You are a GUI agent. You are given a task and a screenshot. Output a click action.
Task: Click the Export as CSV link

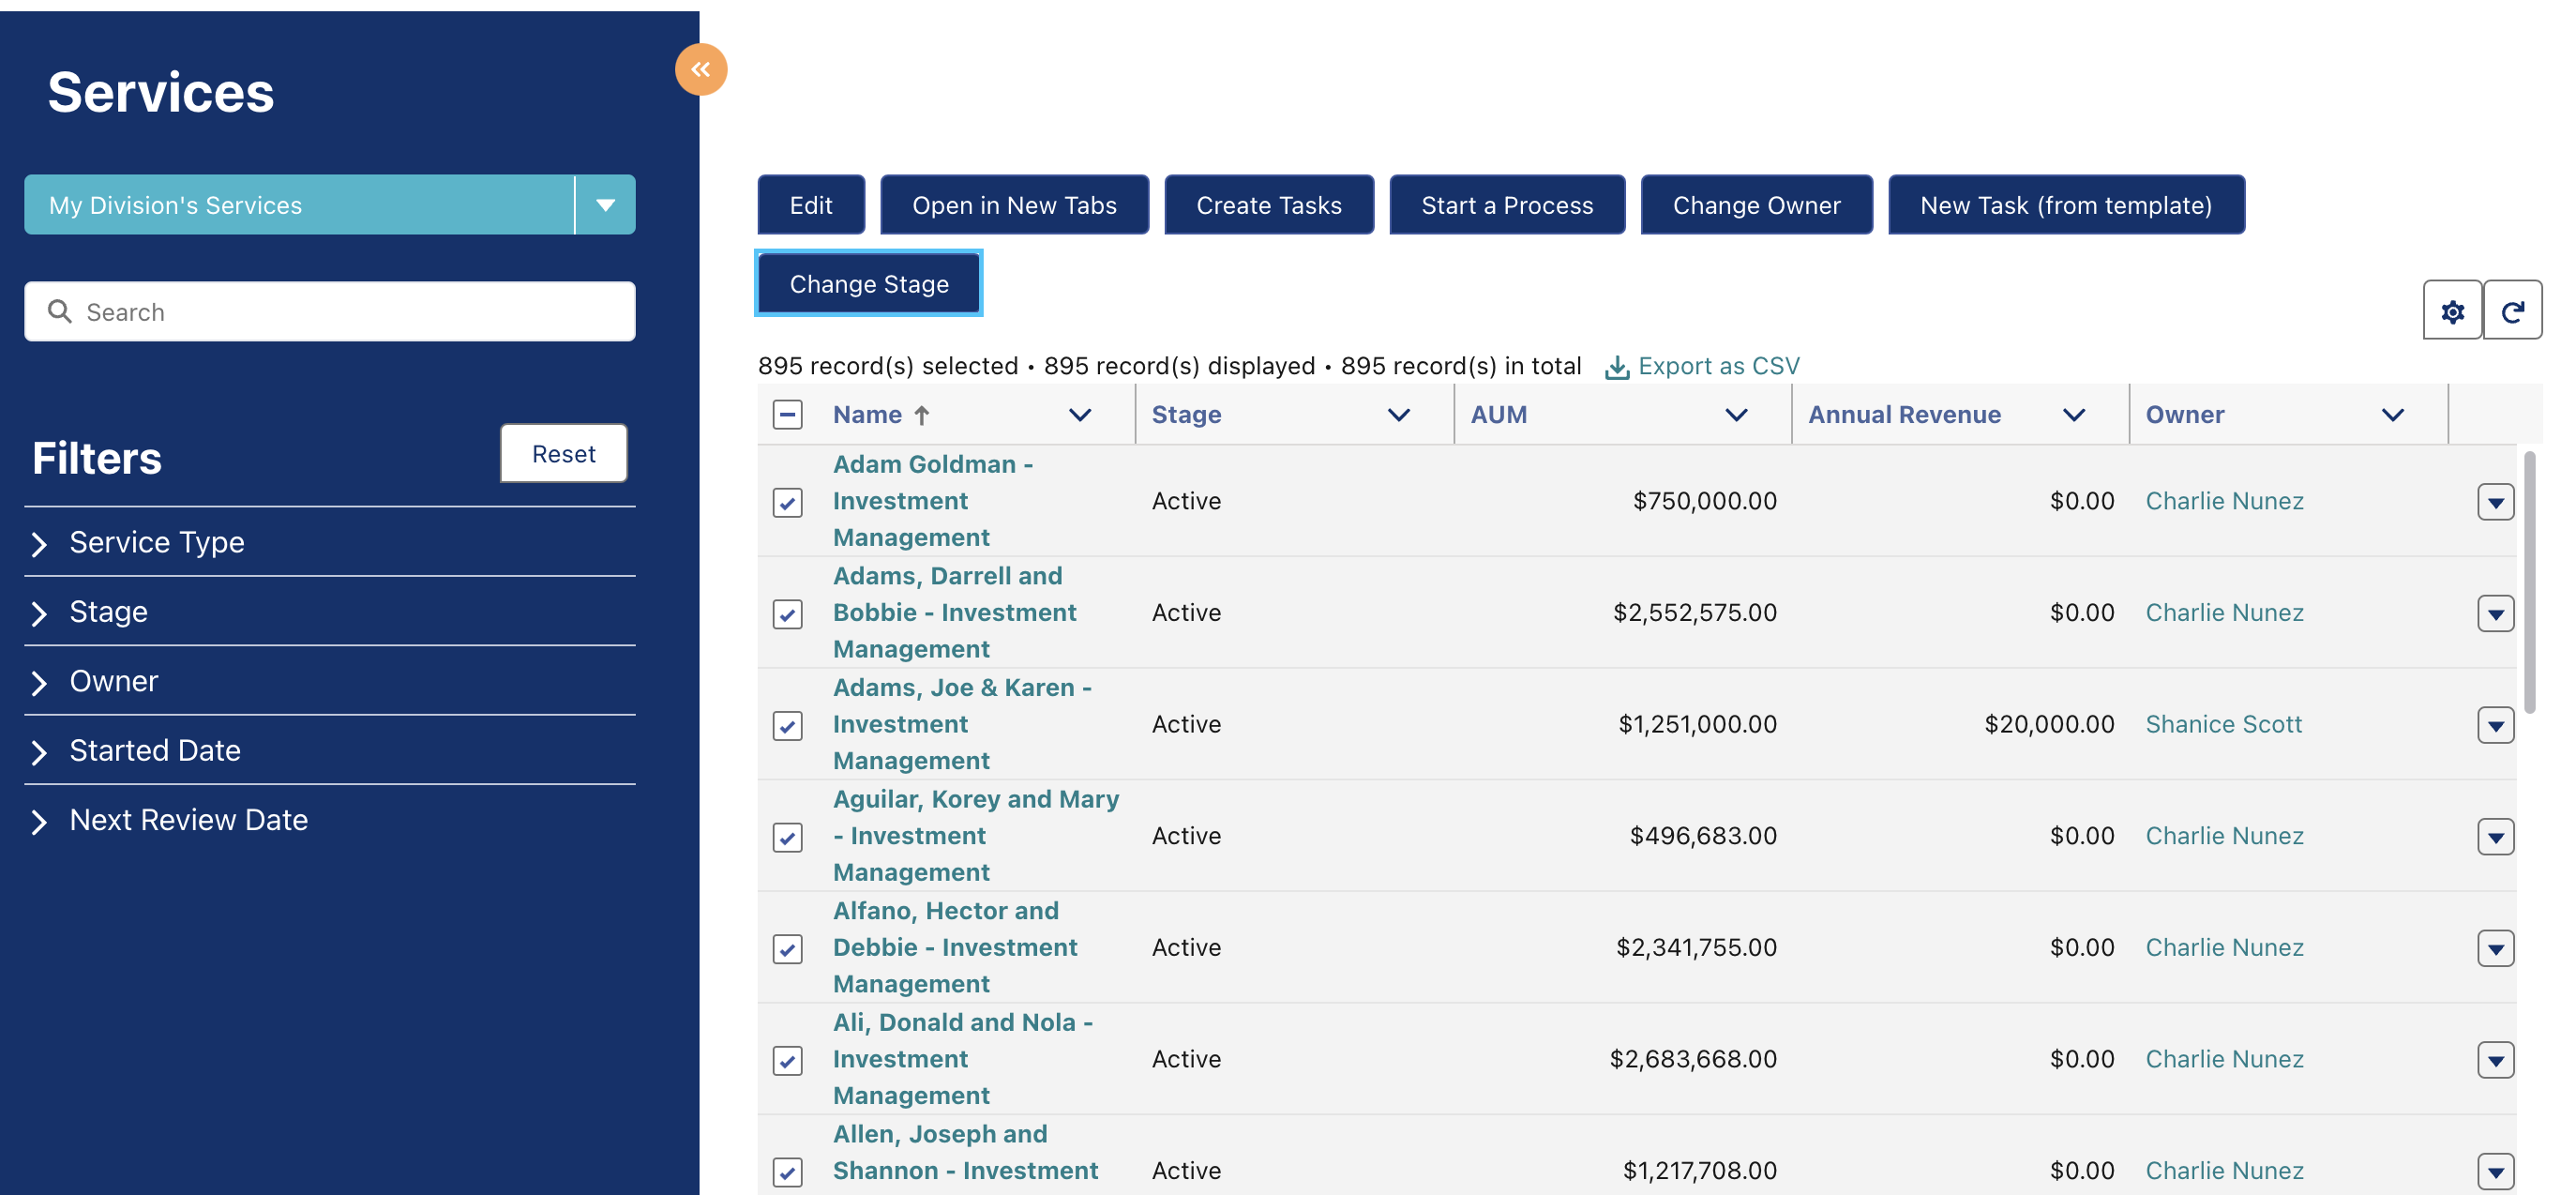point(1718,366)
